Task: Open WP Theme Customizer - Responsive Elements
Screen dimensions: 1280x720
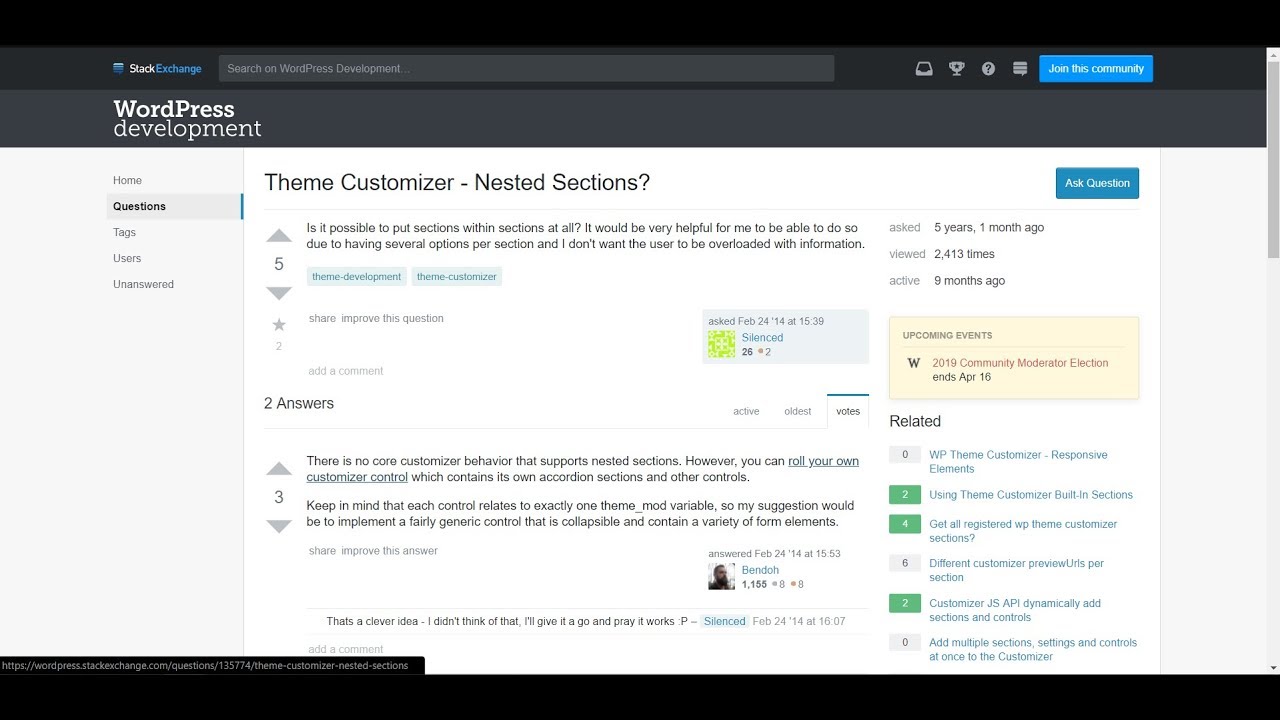Action: coord(1018,462)
